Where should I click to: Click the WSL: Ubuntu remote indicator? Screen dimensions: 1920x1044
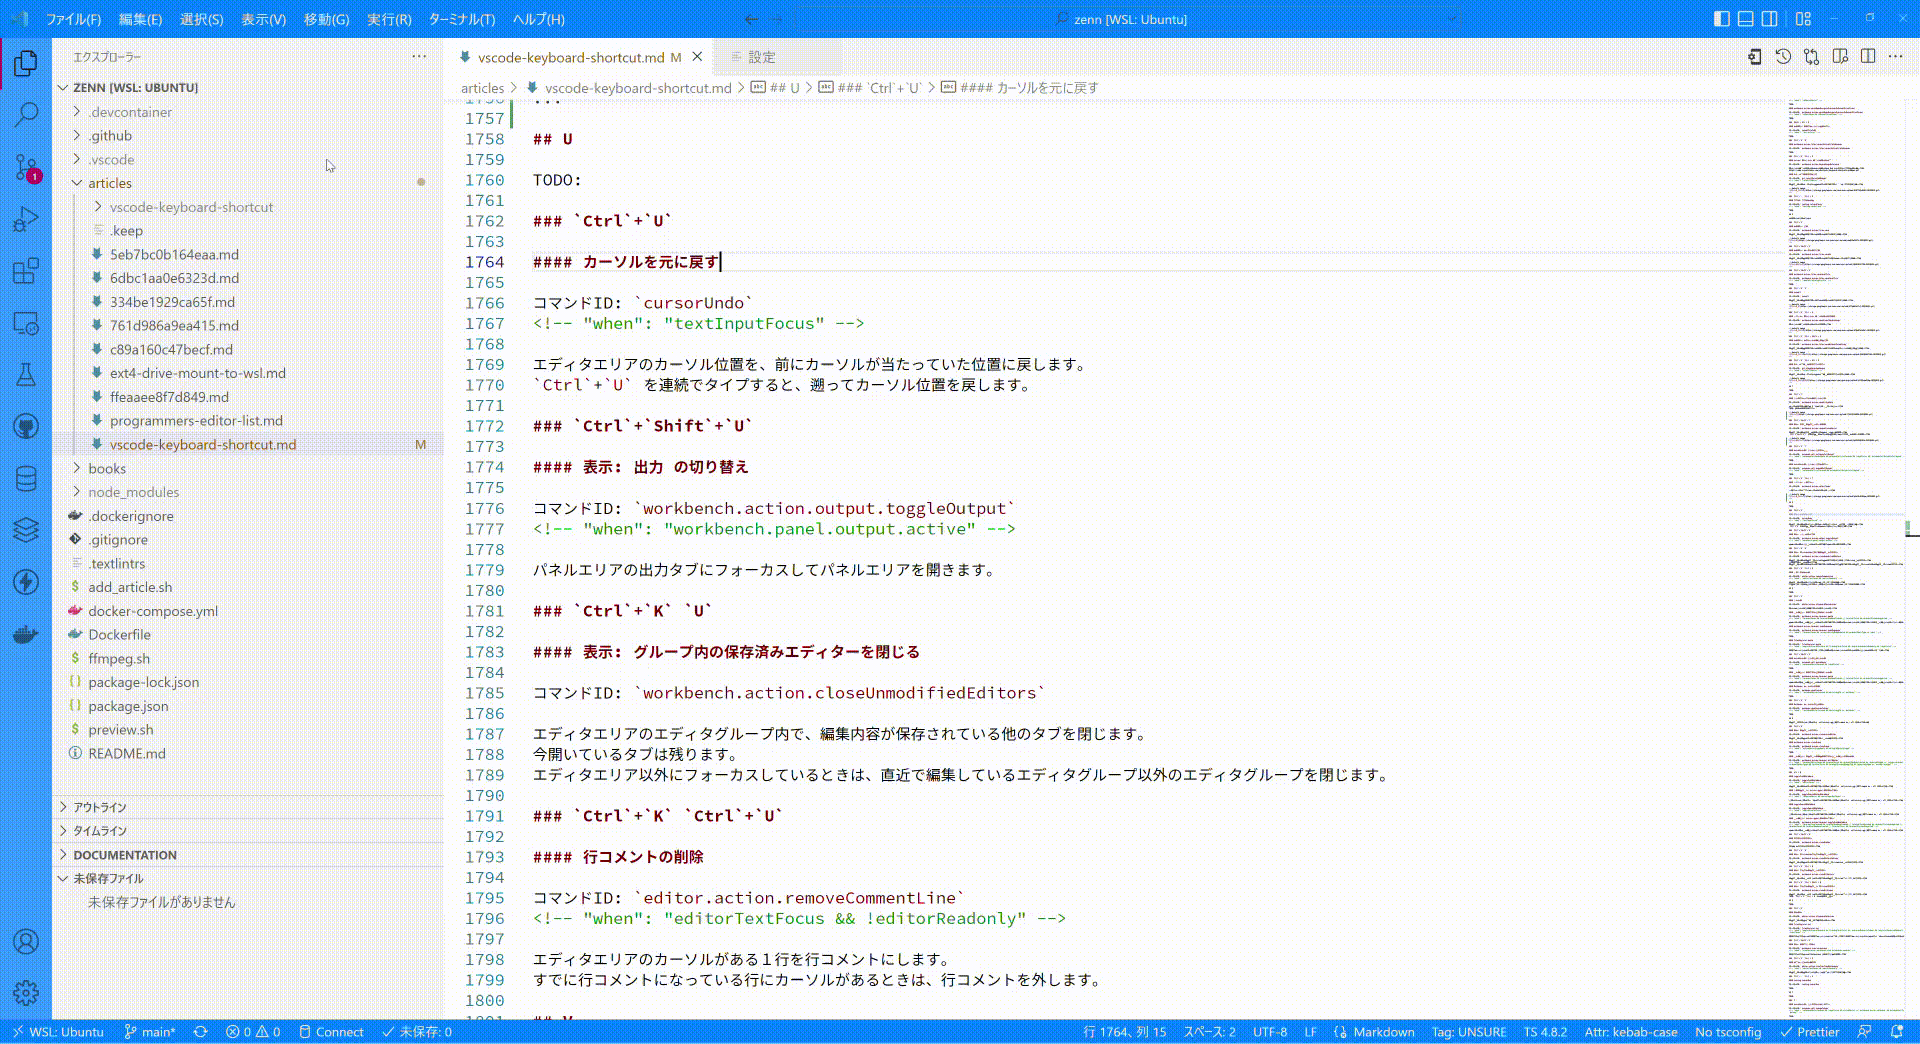57,1032
